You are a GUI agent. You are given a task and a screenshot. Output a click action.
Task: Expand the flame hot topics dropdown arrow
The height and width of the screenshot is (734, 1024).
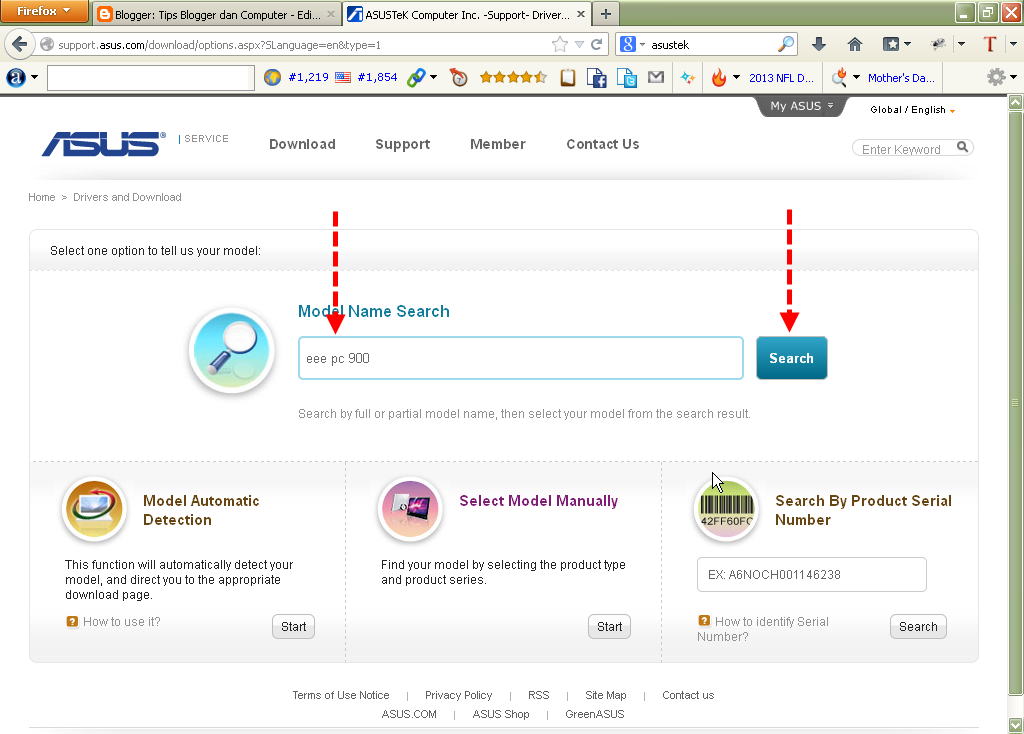pyautogui.click(x=737, y=78)
